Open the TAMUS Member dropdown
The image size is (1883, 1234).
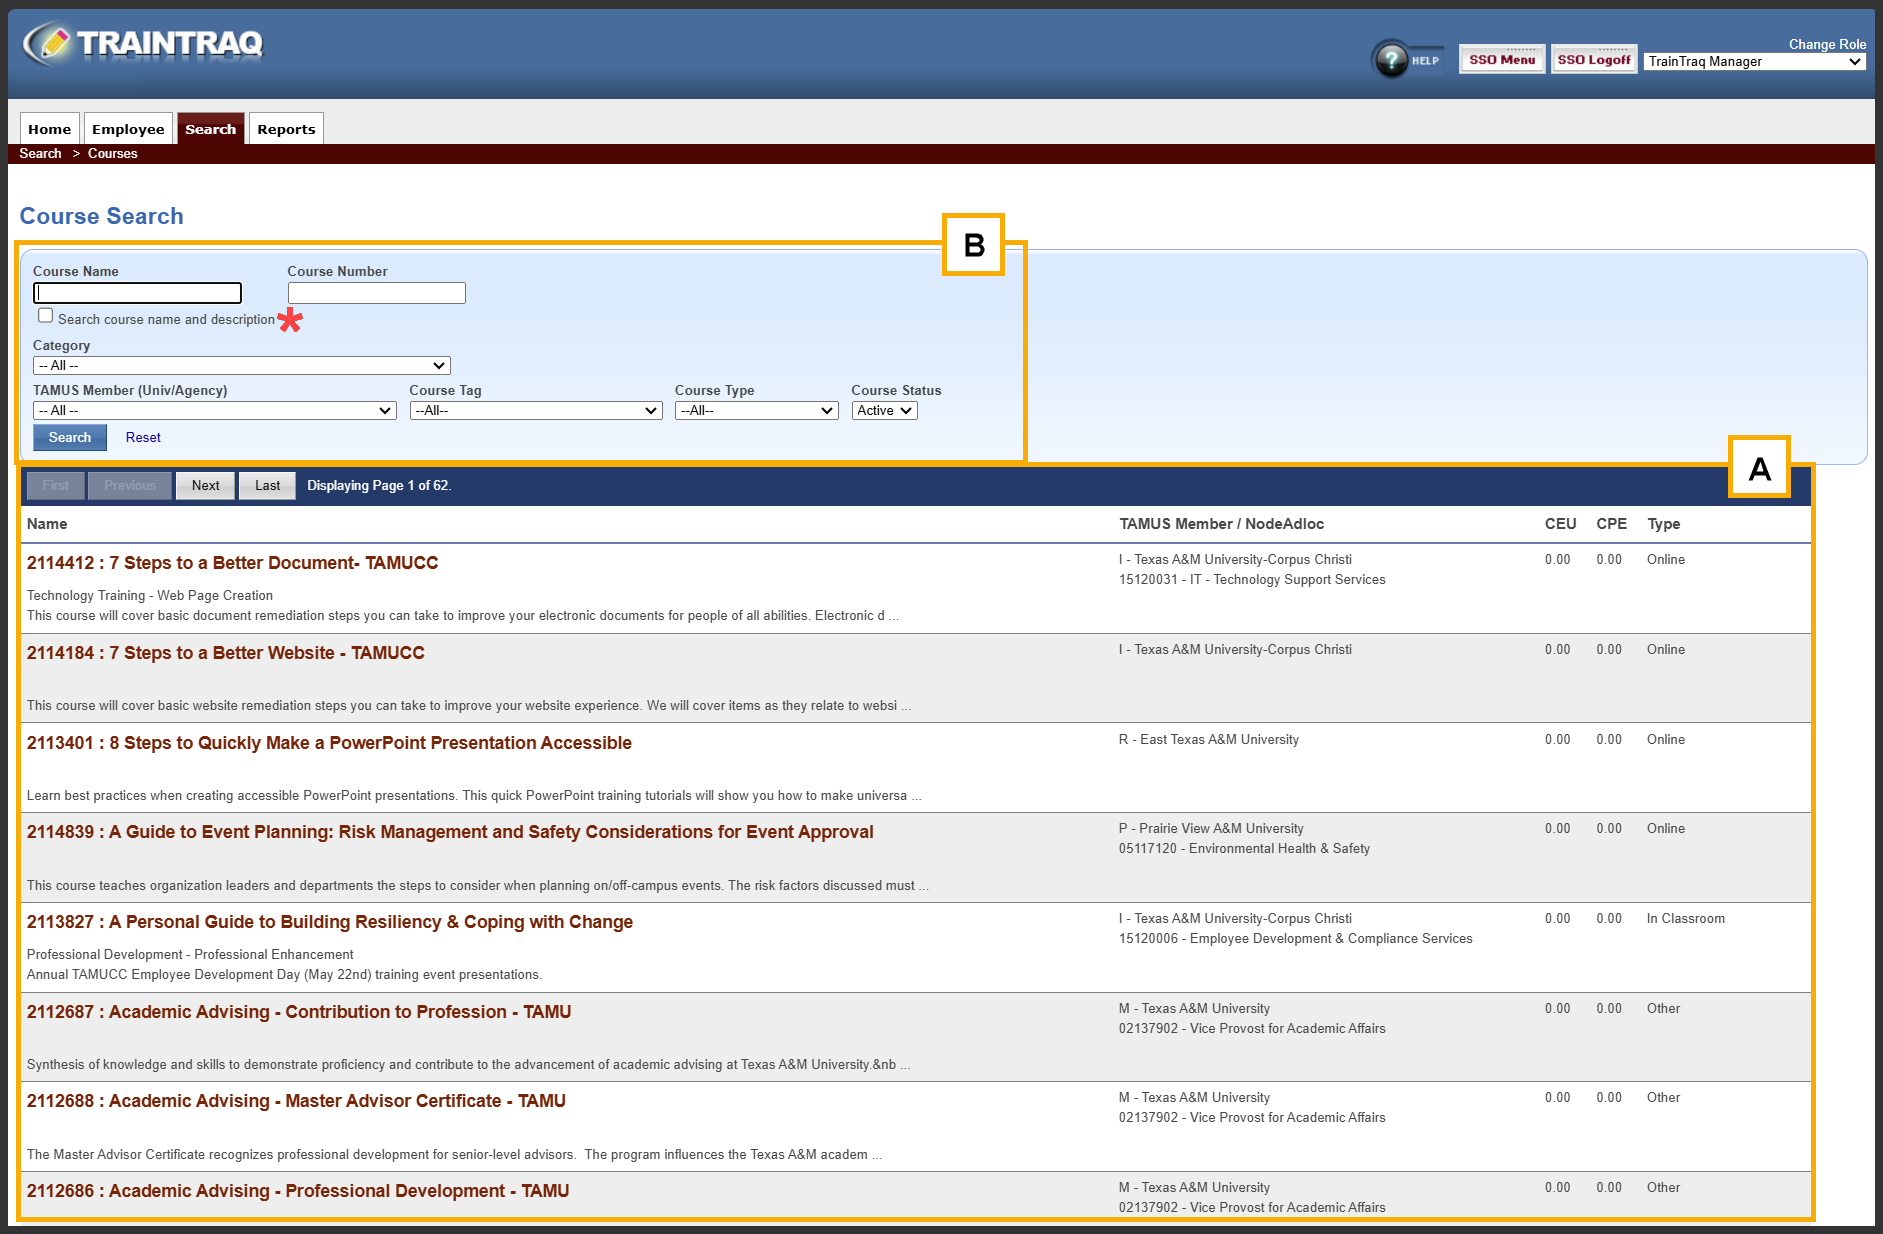pos(214,411)
